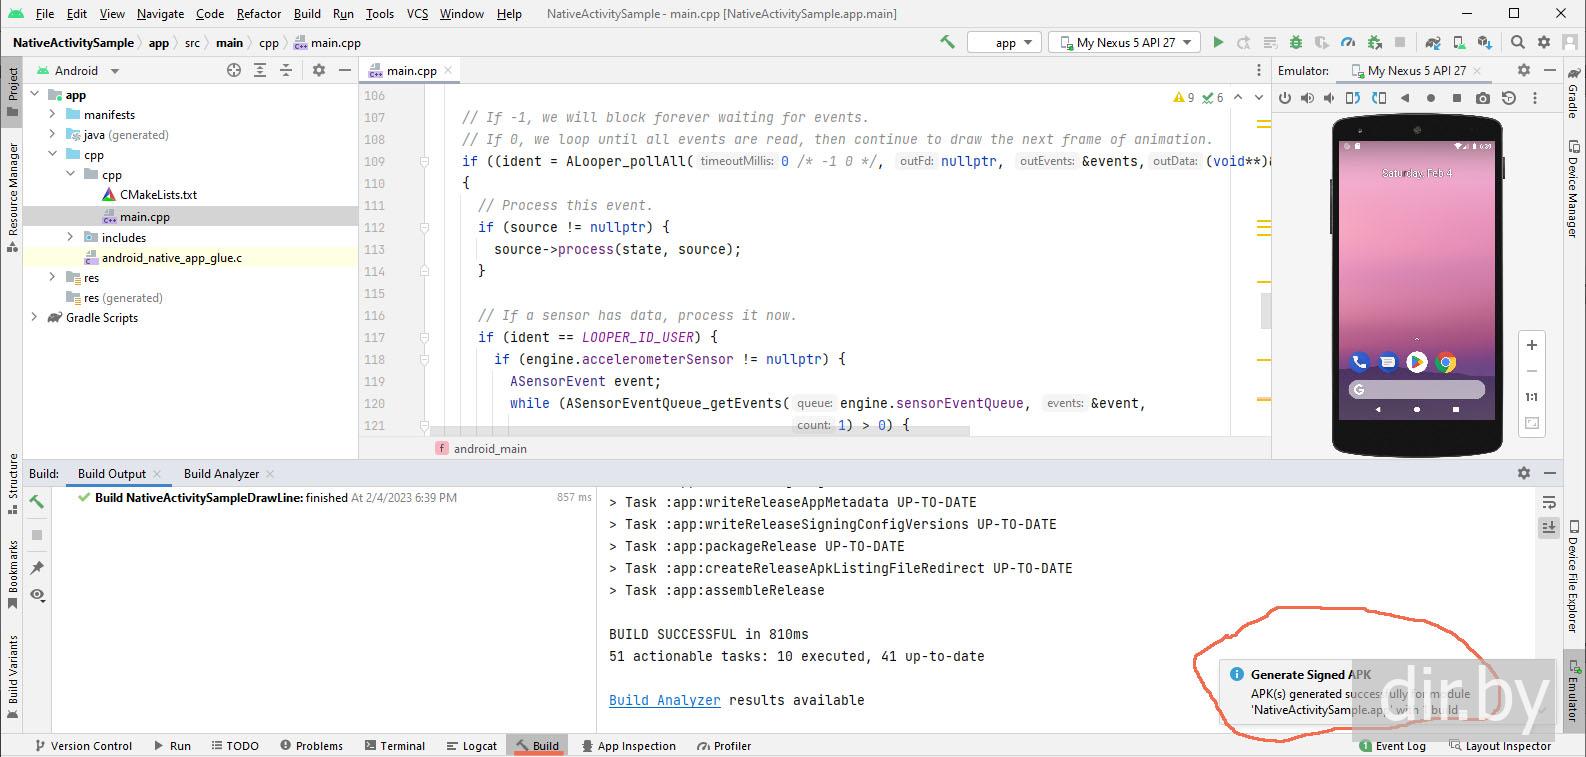Image resolution: width=1586 pixels, height=757 pixels.
Task: Click the Build Analyzer link in output
Action: (x=664, y=700)
